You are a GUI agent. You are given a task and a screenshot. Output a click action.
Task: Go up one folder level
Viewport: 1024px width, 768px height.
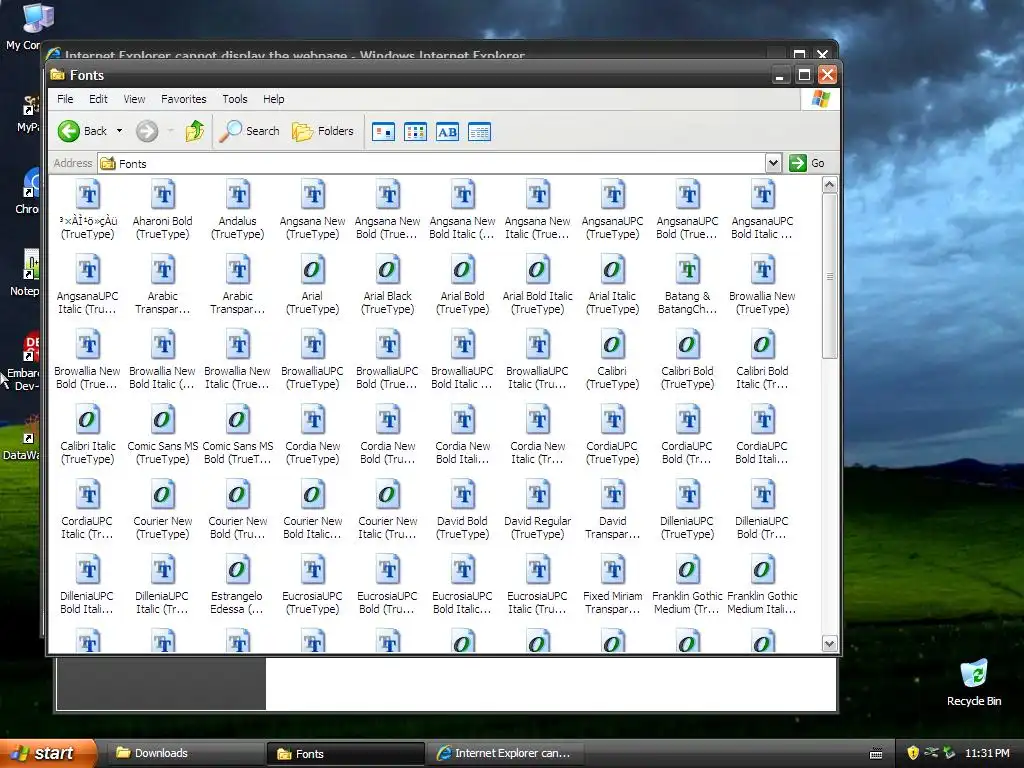pos(194,131)
